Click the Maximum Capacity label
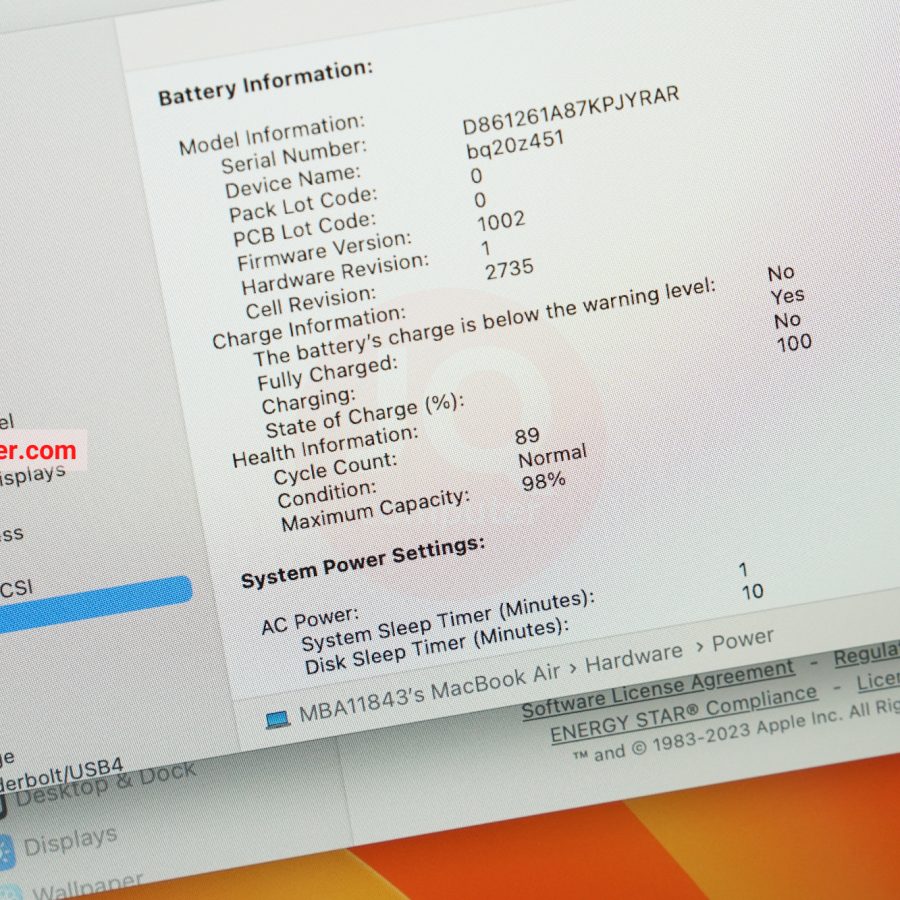The image size is (900, 900). coord(375,510)
